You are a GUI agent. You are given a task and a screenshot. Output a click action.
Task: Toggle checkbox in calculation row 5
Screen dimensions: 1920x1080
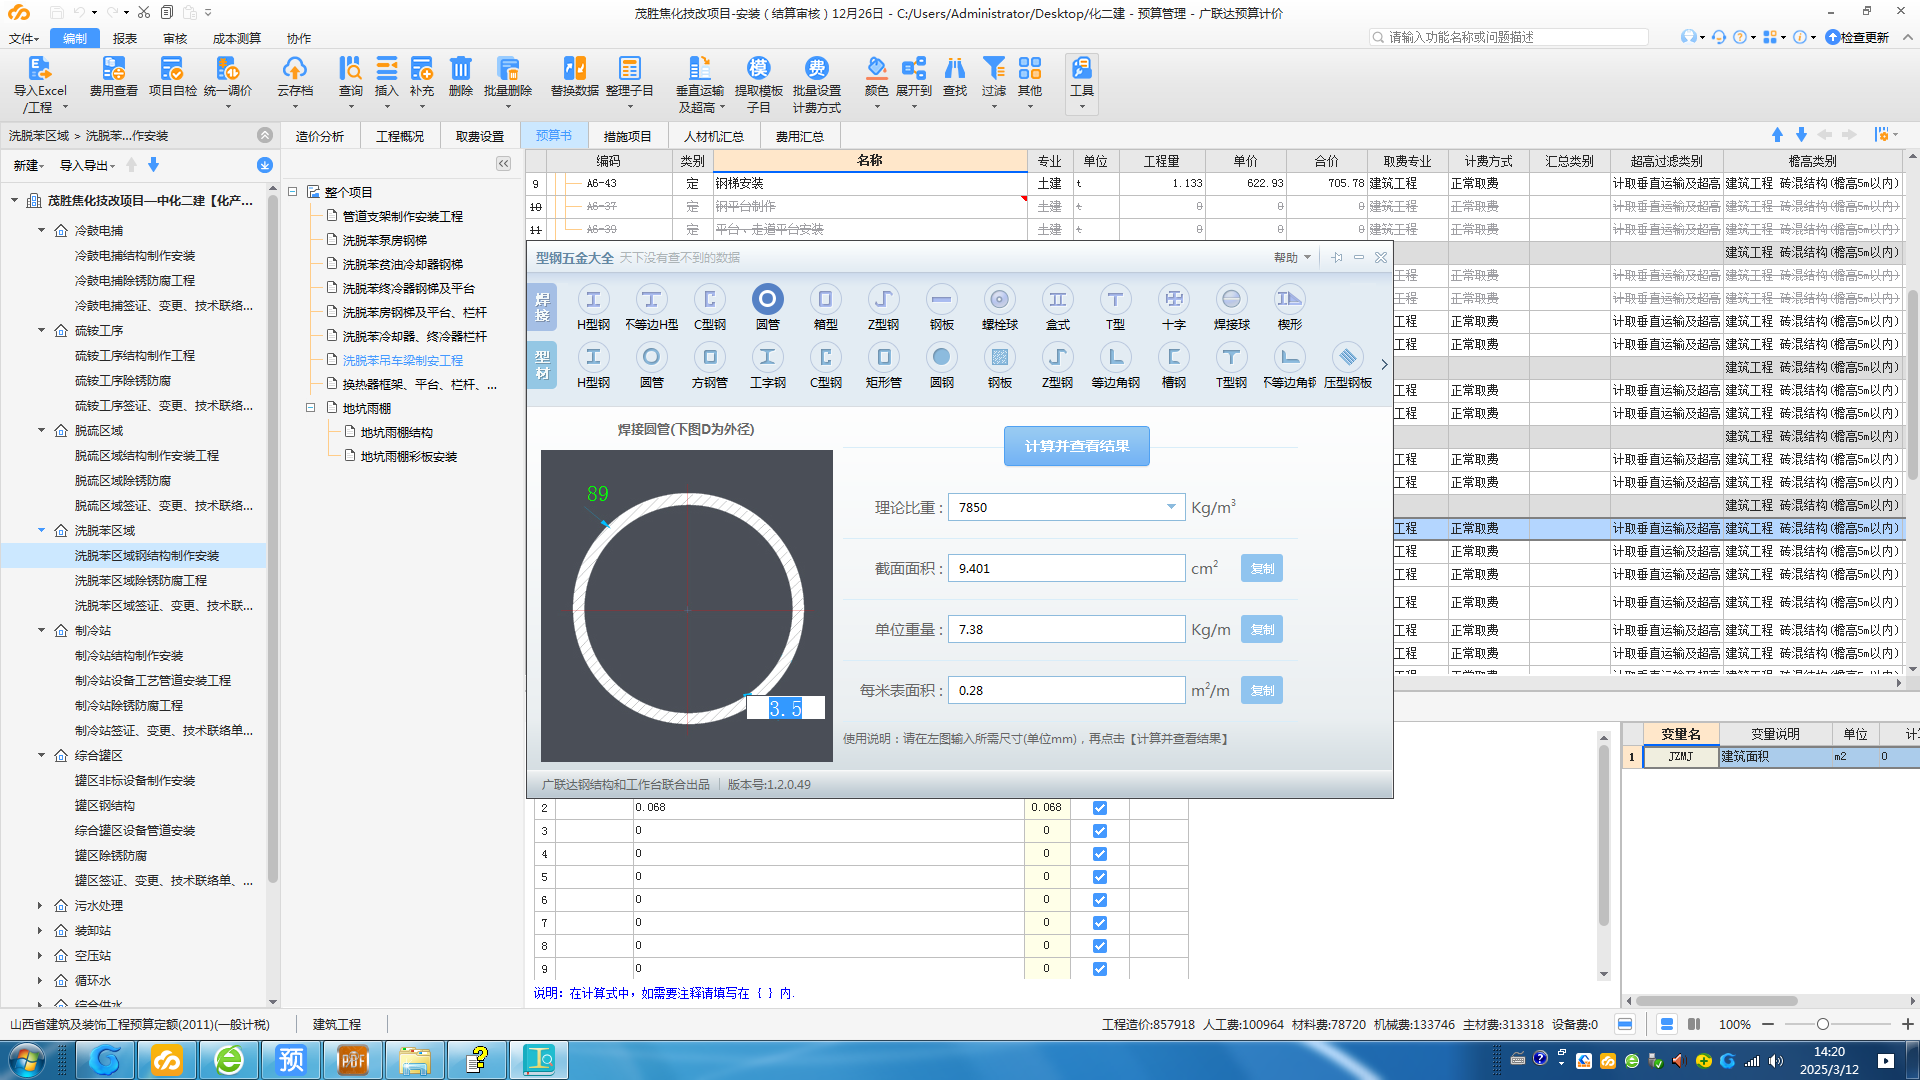(x=1100, y=877)
